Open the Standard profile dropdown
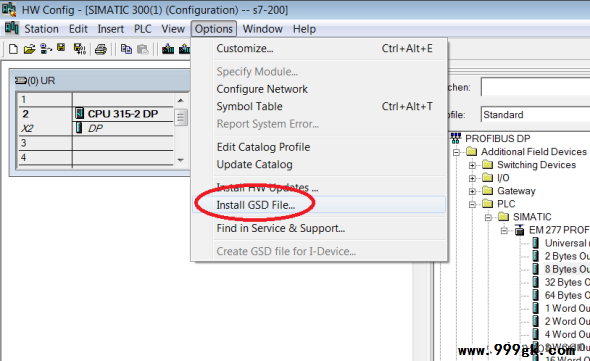The height and width of the screenshot is (361, 590). click(535, 114)
